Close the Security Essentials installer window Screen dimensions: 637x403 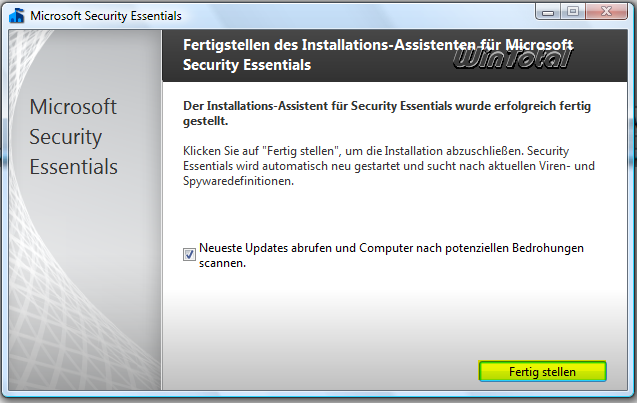[607, 13]
